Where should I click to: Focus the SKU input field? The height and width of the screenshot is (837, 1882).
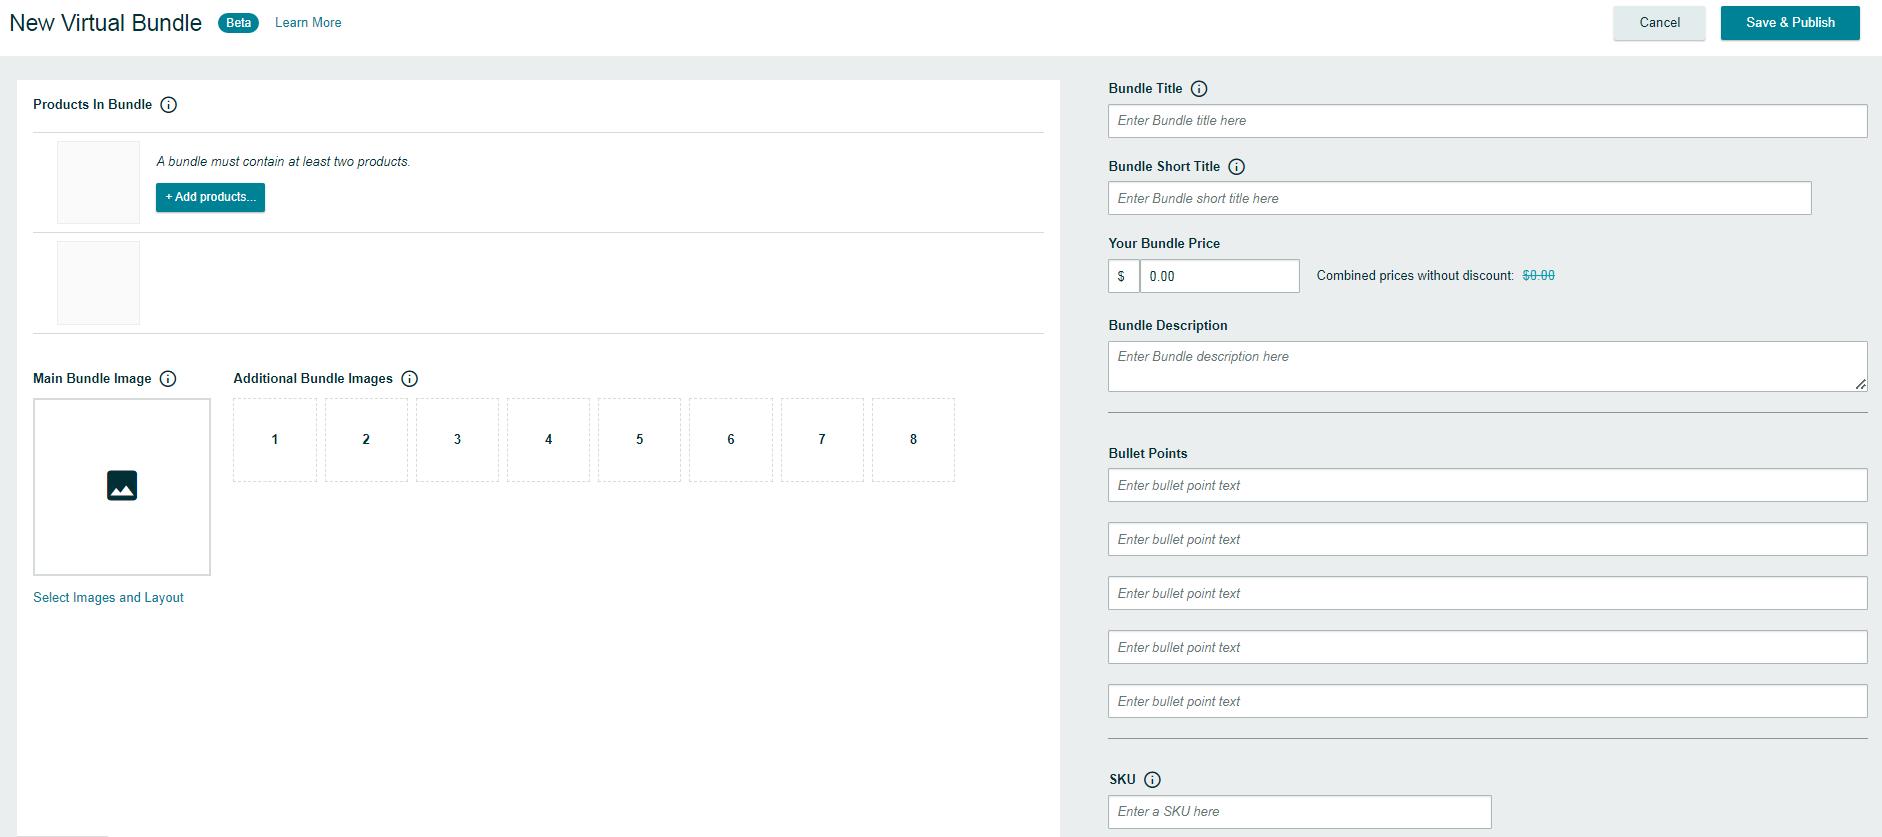tap(1299, 812)
